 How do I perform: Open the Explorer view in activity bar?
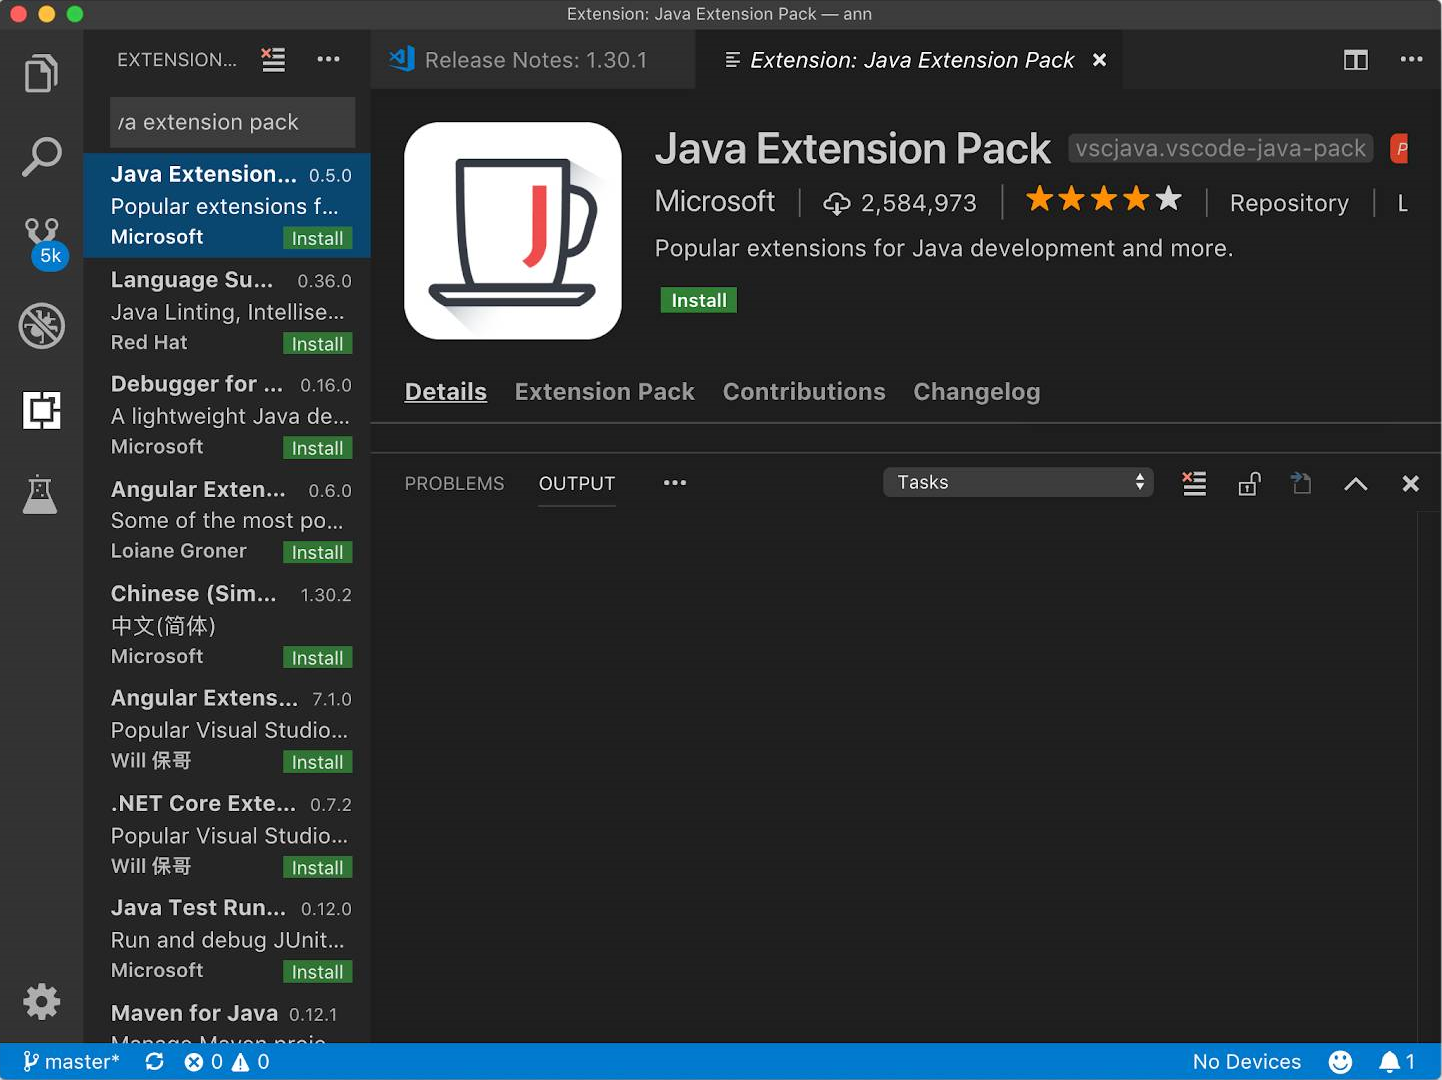point(41,73)
